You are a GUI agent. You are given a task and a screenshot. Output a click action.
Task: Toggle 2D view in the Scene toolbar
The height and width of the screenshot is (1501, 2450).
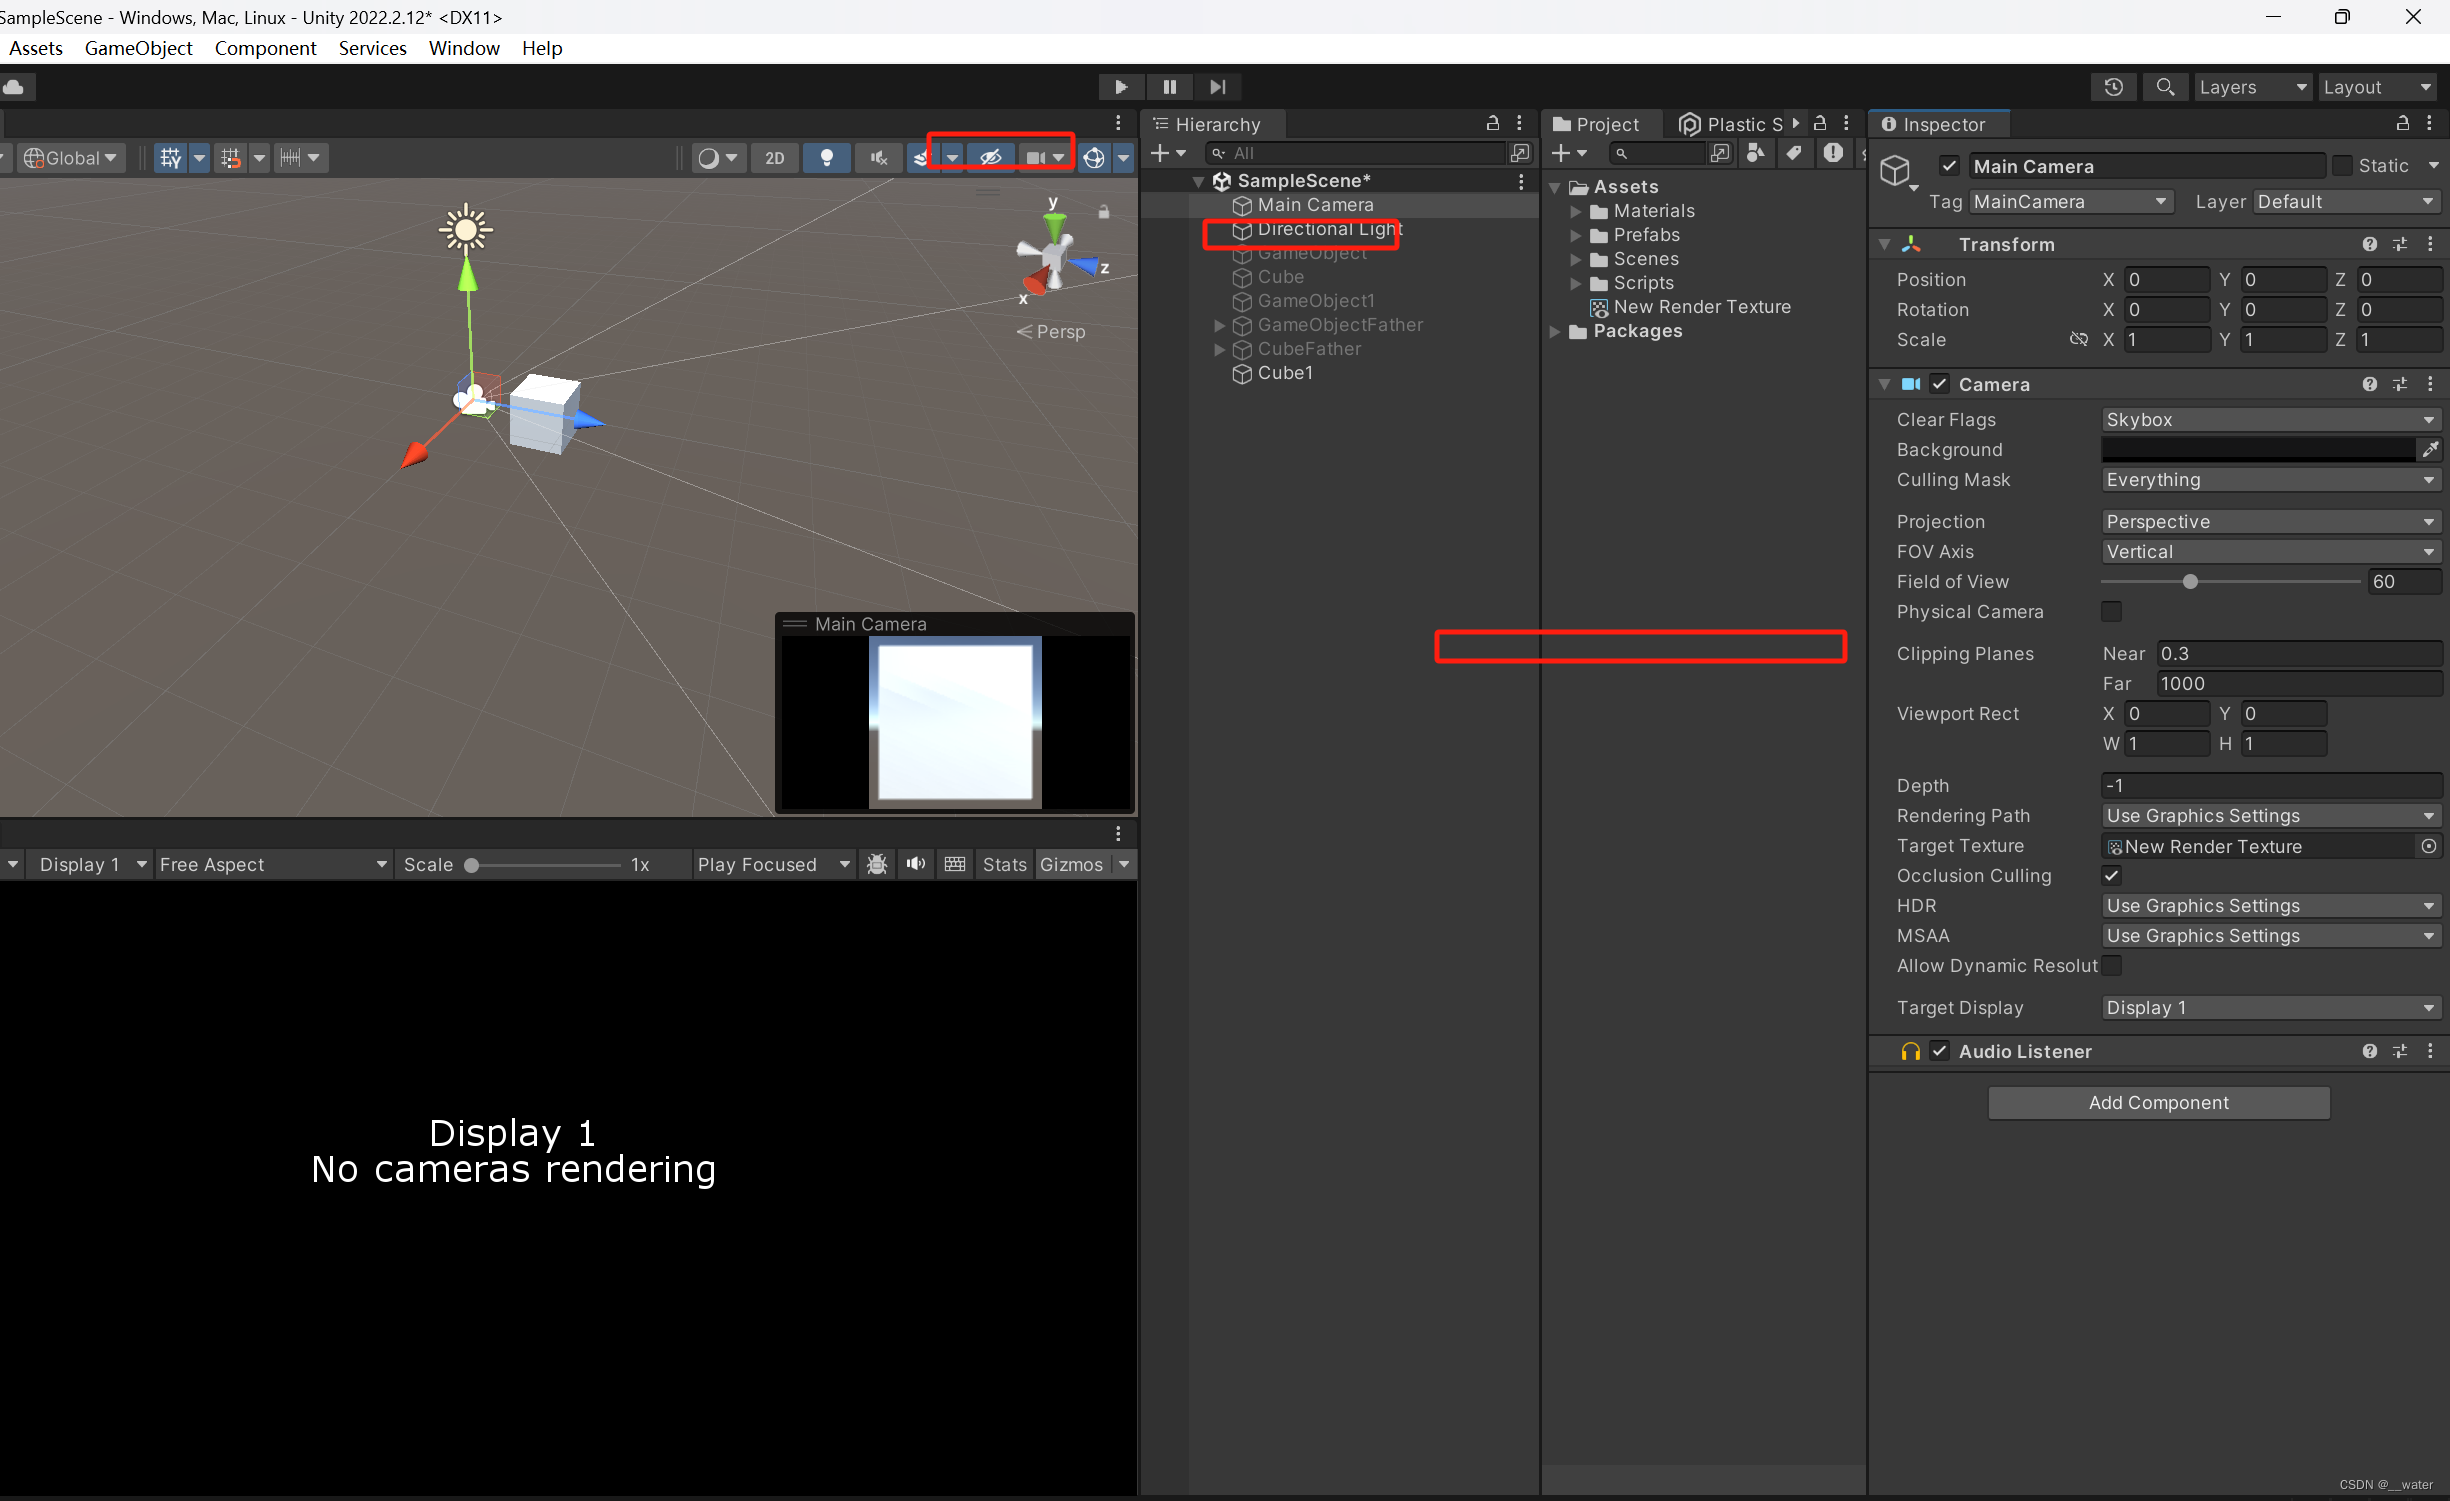tap(775, 157)
